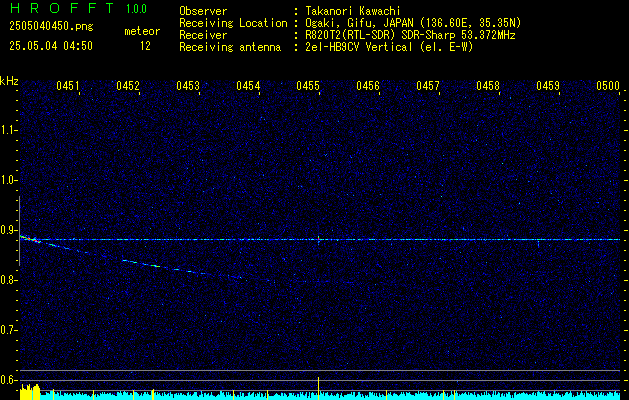629x400 pixels.
Task: Click the cyan noise level strip
Action: pyautogui.click(x=330, y=396)
